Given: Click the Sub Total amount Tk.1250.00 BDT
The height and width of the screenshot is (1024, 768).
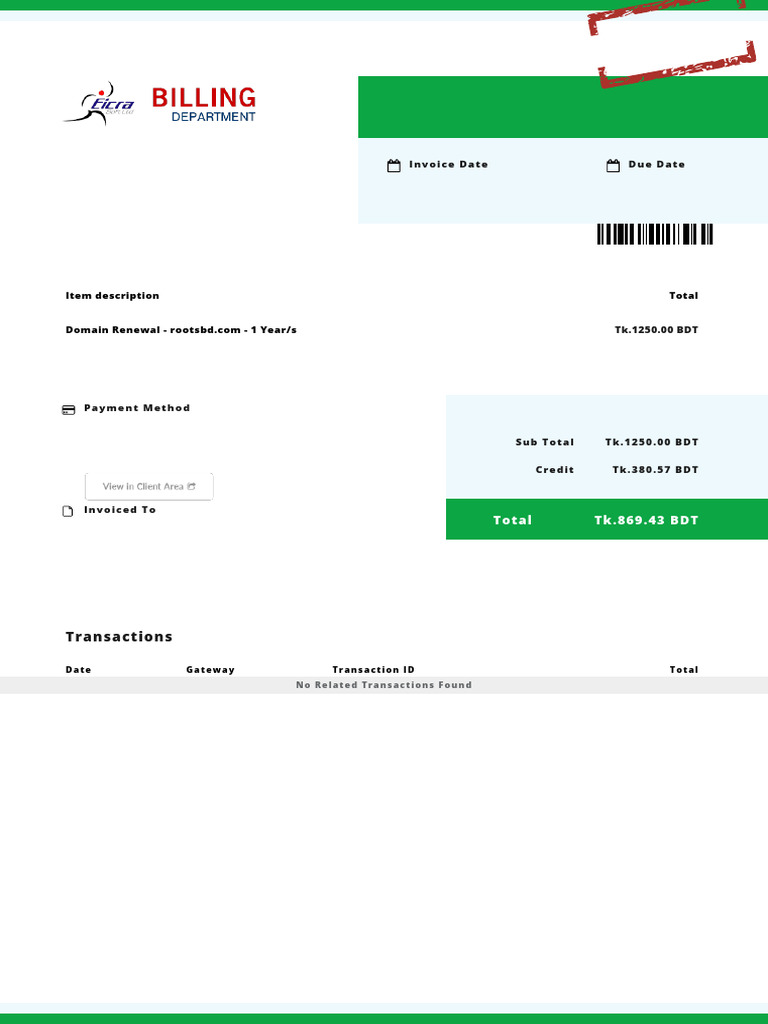Looking at the screenshot, I should 651,442.
